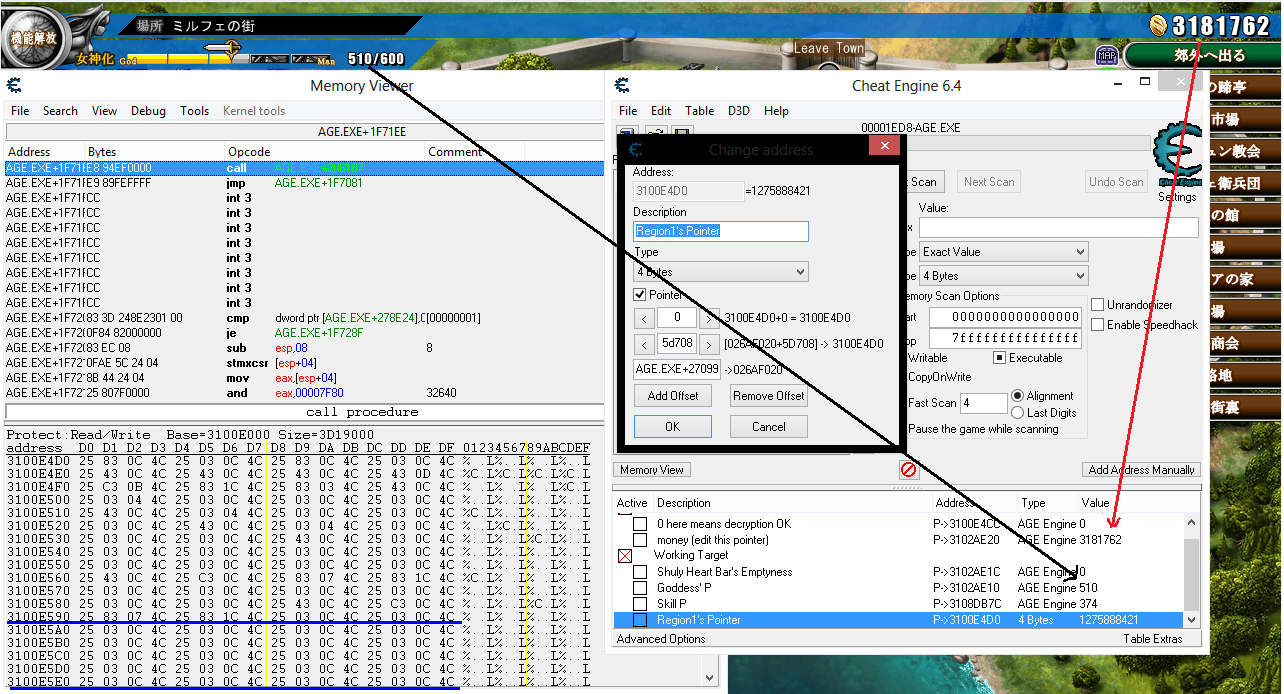Screen dimensions: 1284x694
Task: Decrease the 5d708 pointer offset
Action: pos(644,345)
